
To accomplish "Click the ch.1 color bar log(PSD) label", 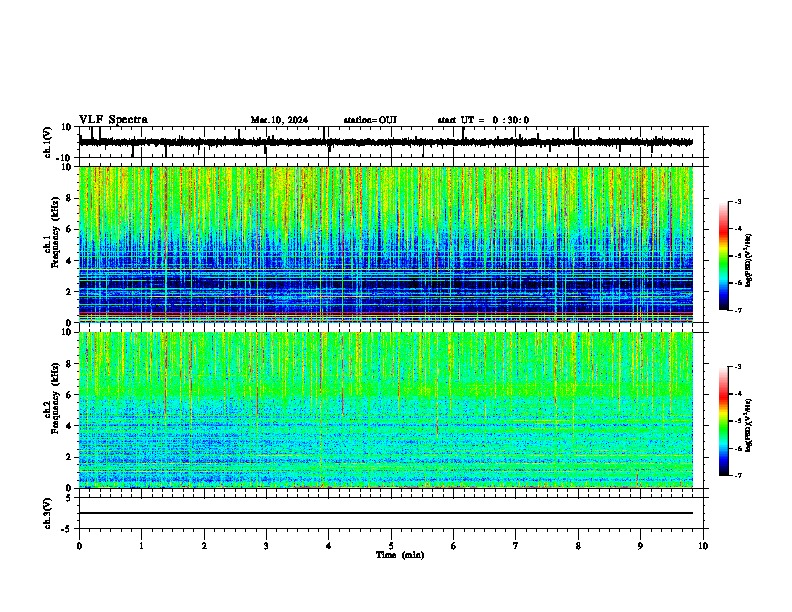I will tap(748, 260).
